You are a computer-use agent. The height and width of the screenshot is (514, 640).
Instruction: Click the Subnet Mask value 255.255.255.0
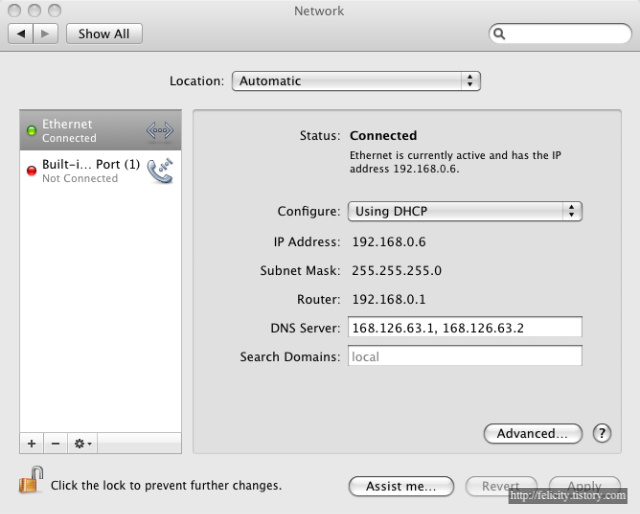point(397,270)
